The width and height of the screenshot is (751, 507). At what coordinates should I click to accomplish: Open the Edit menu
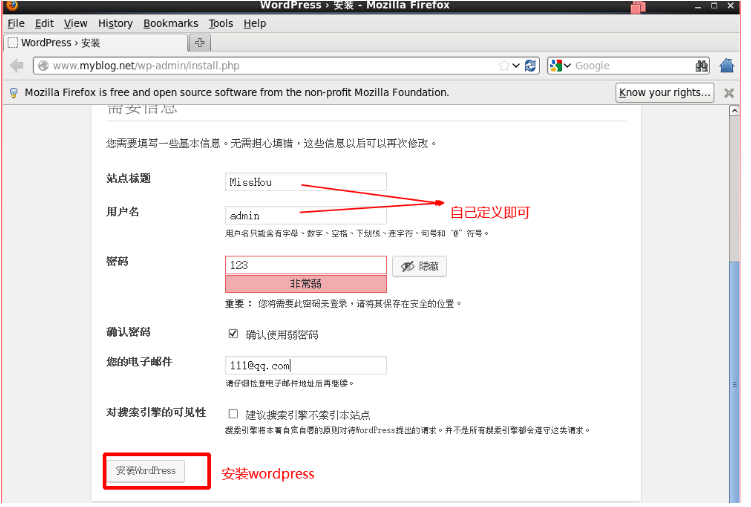pos(44,23)
